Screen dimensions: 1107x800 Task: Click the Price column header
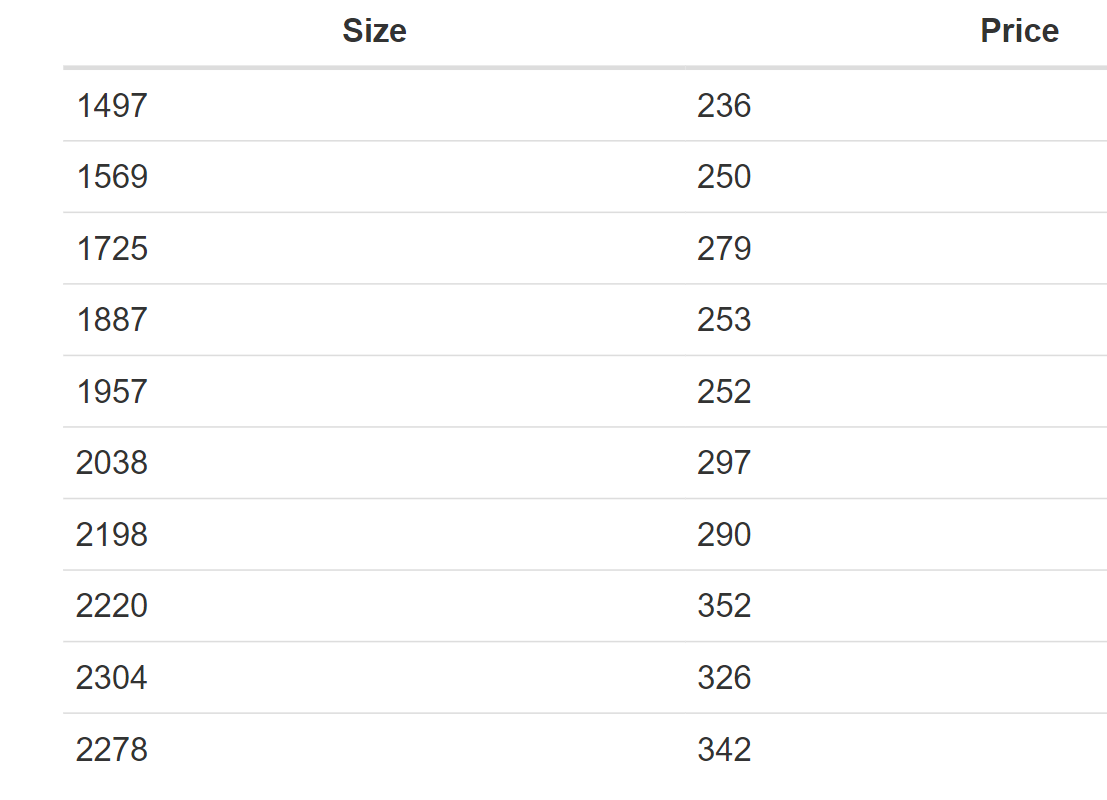coord(1019,31)
